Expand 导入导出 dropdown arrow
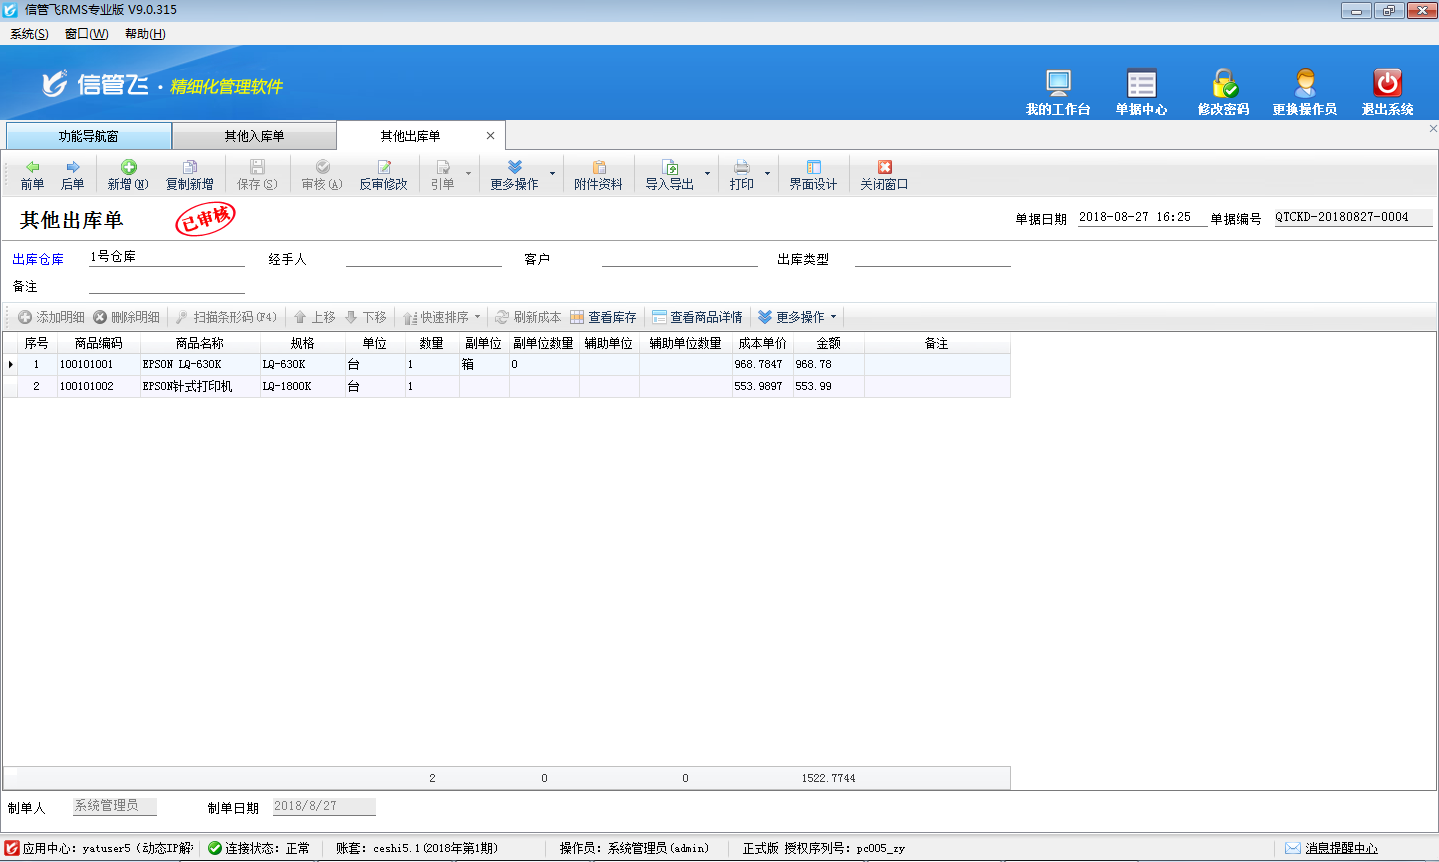The image size is (1439, 862). pyautogui.click(x=707, y=174)
